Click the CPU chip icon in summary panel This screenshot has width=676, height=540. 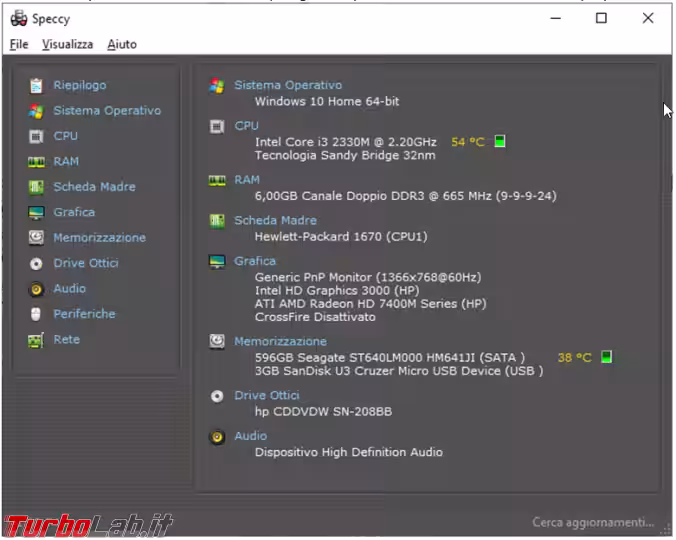click(217, 126)
